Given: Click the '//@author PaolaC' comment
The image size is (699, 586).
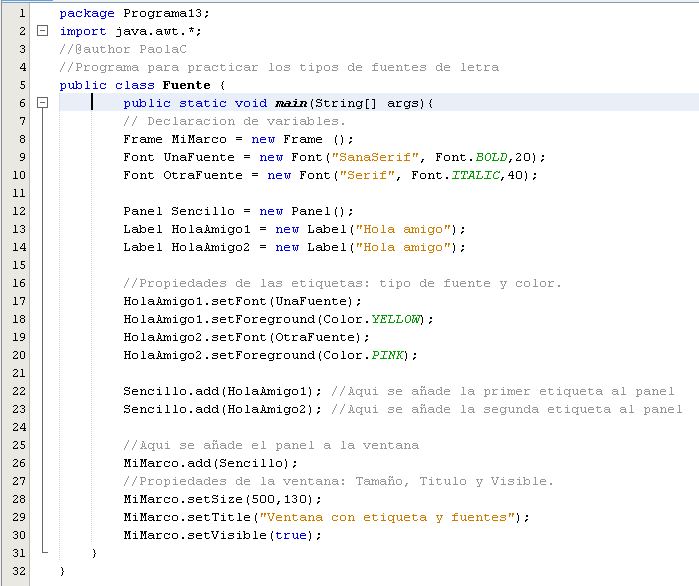Looking at the screenshot, I should pos(123,49).
